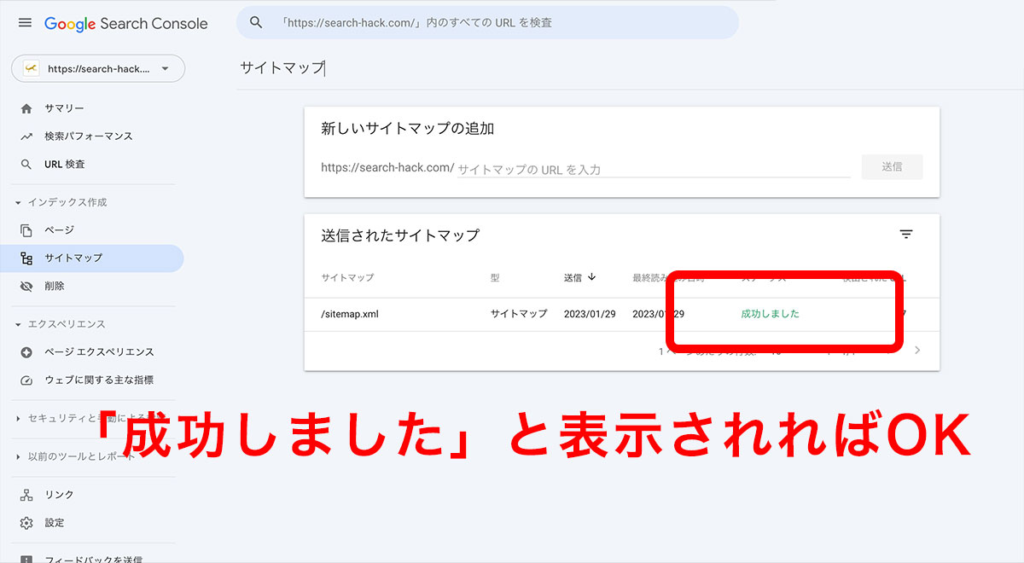Click the sitemap tree icon in sidebar
Screen dimensions: 1024x563
point(26,259)
